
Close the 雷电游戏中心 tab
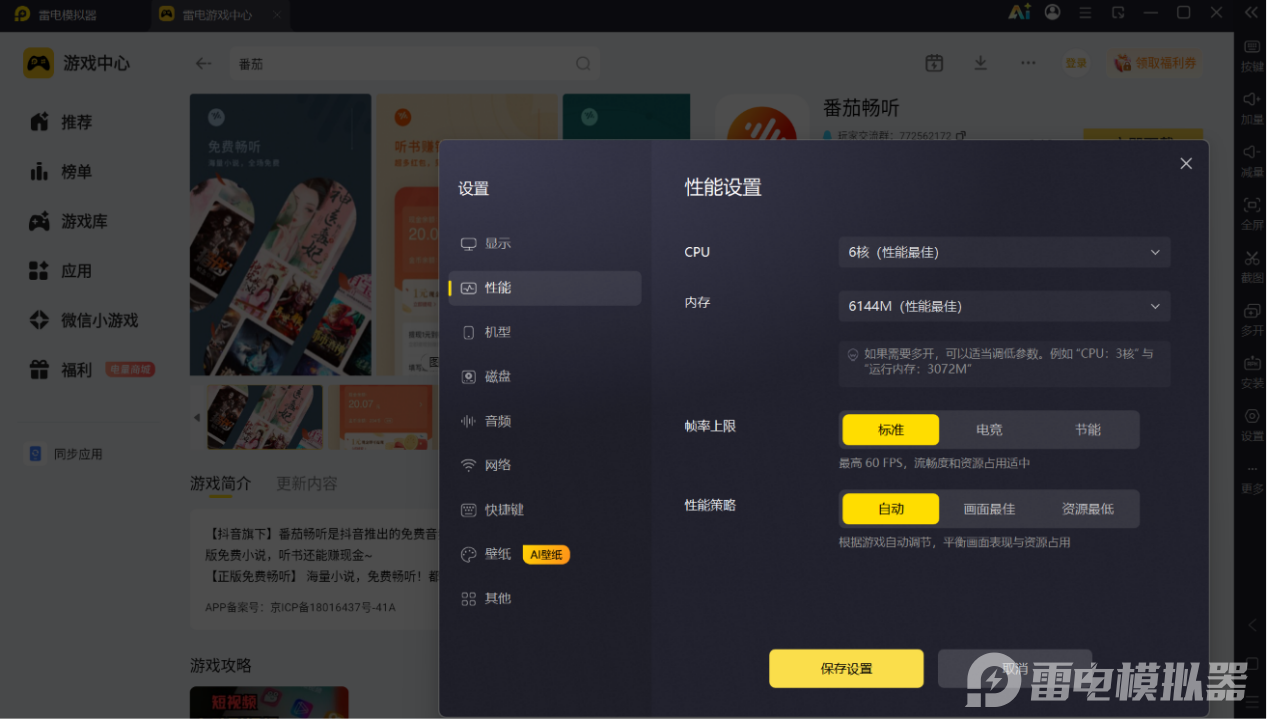(x=277, y=15)
